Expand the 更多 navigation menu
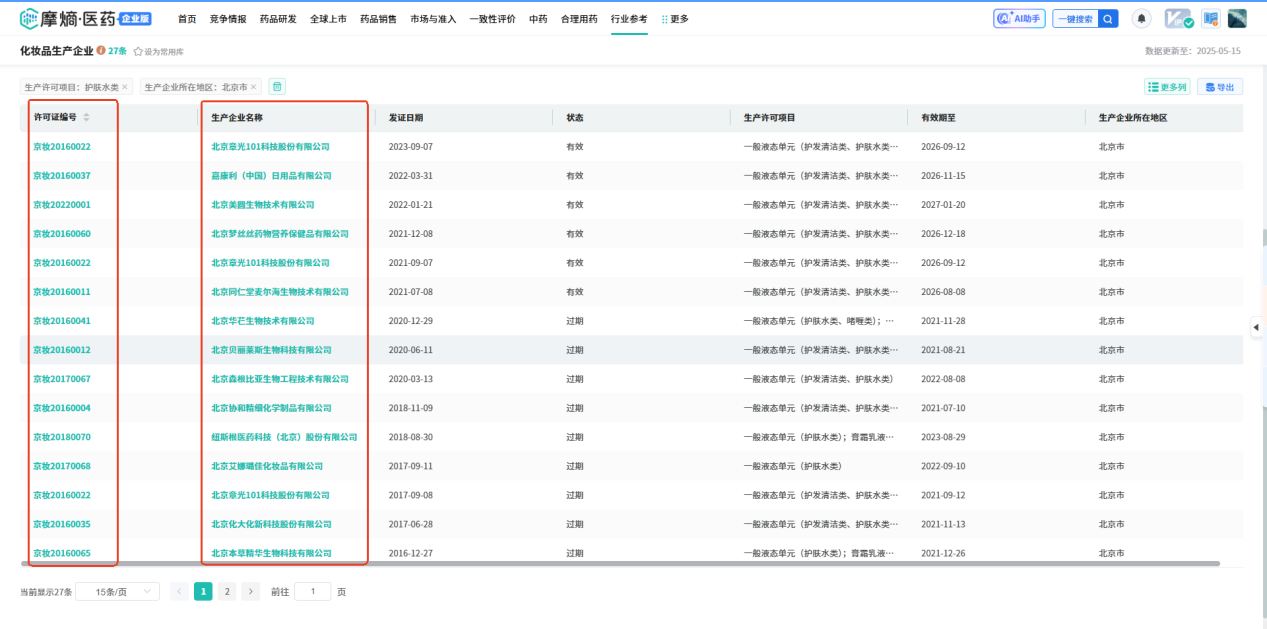Viewport: 1267px width, 629px height. tap(675, 19)
